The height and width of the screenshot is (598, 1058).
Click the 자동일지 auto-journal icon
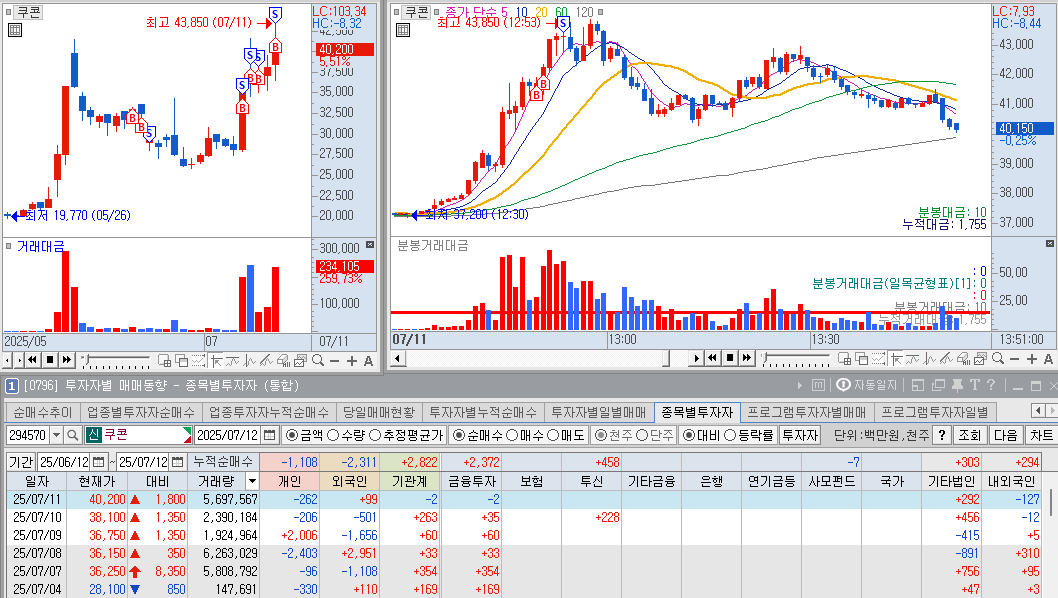[x=867, y=385]
